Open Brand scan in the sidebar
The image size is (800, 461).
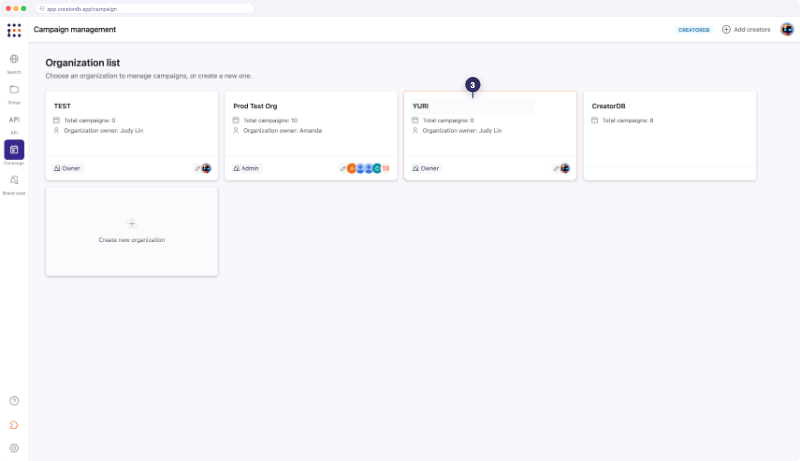(14, 185)
